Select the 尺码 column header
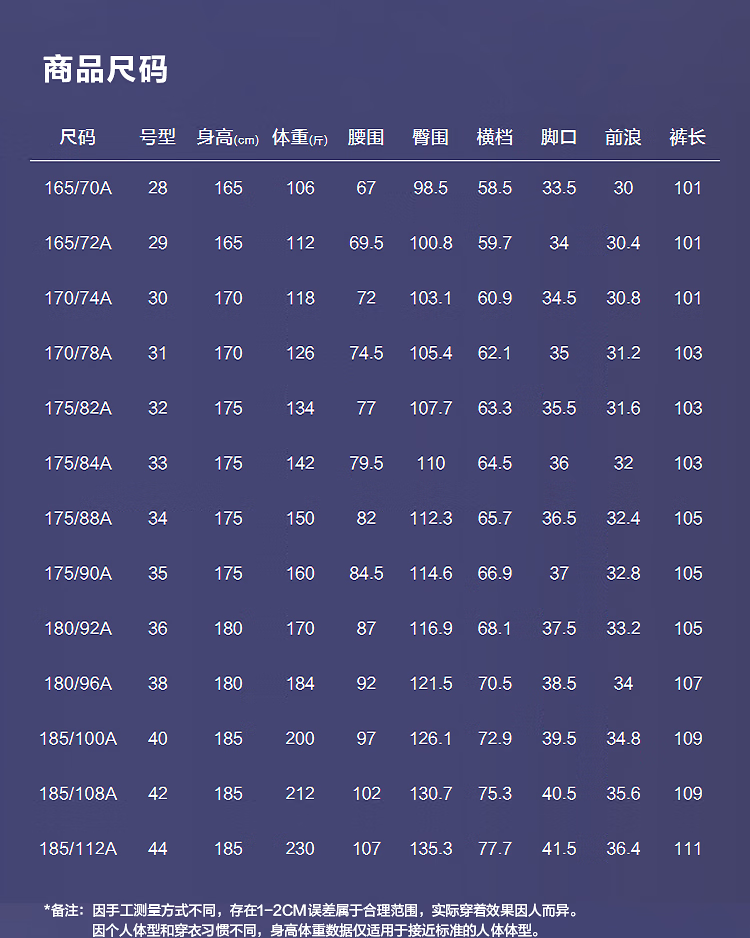Screen dimensions: 750x938 (78, 137)
